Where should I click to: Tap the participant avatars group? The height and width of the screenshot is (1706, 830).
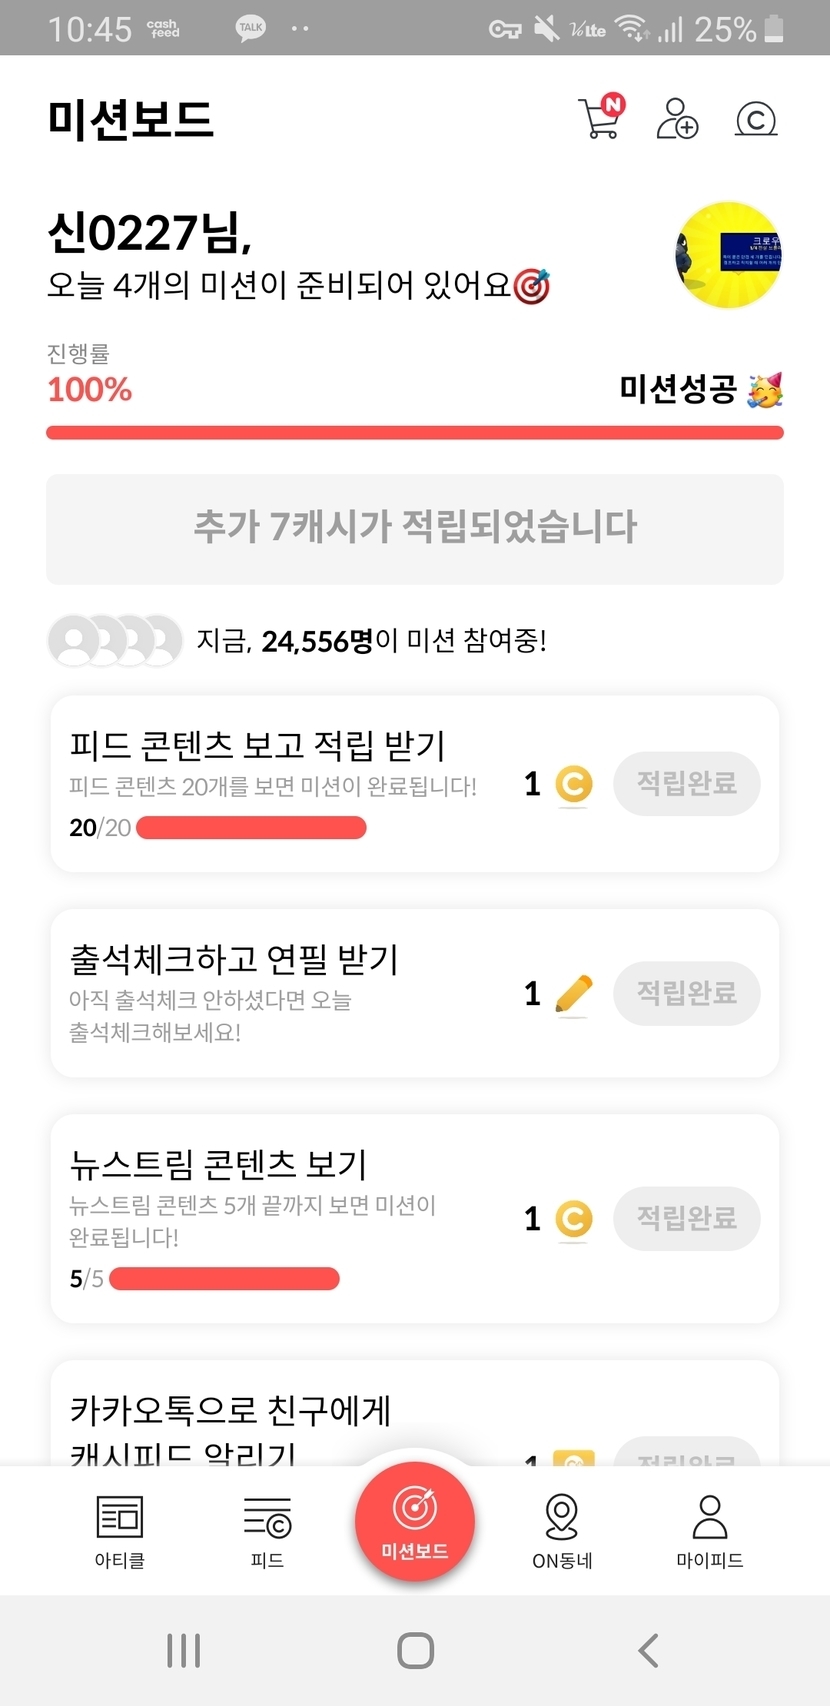tap(115, 640)
